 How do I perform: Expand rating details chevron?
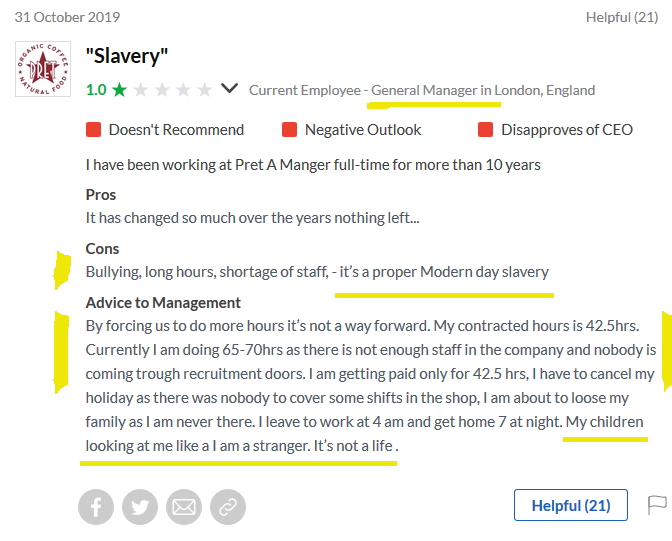(230, 89)
